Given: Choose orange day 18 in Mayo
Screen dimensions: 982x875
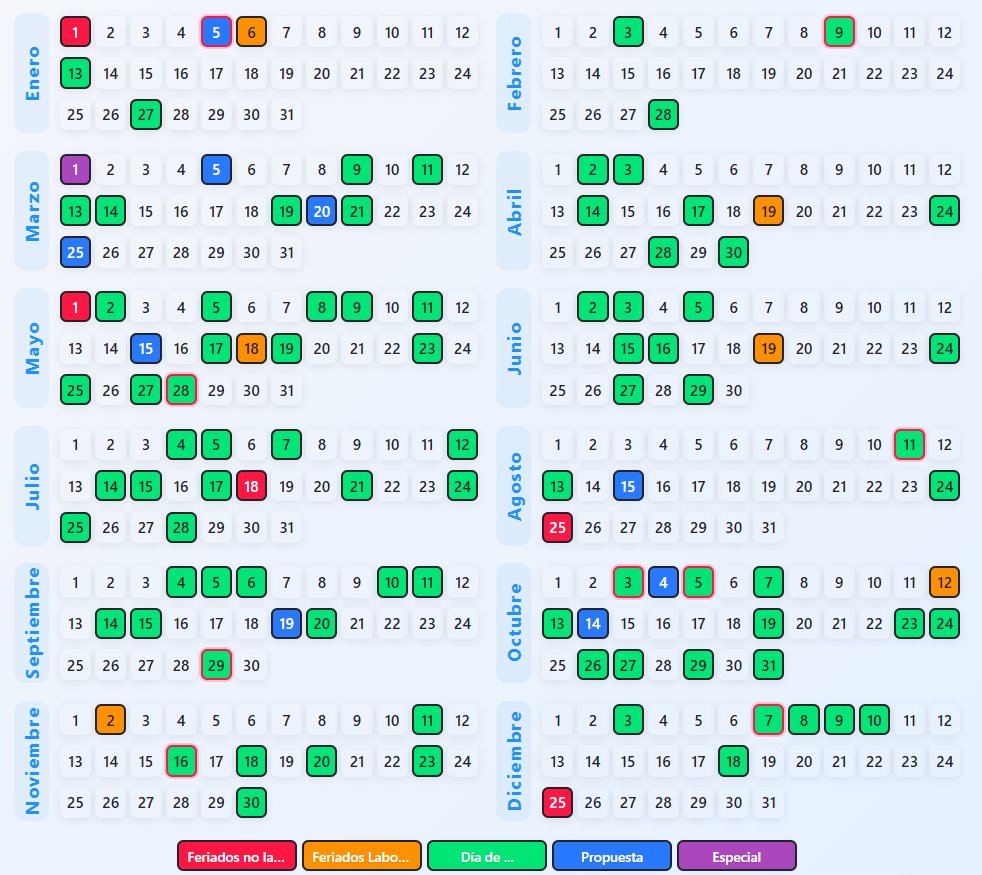Looking at the screenshot, I should (251, 348).
